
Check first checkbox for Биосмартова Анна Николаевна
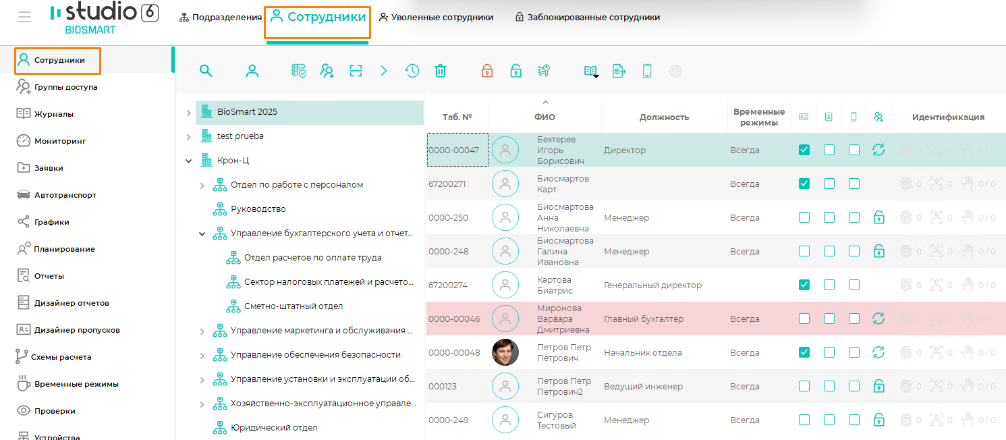click(x=804, y=217)
